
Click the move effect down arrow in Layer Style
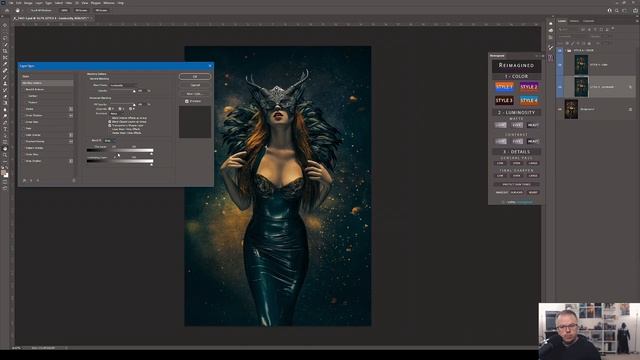tap(38, 180)
